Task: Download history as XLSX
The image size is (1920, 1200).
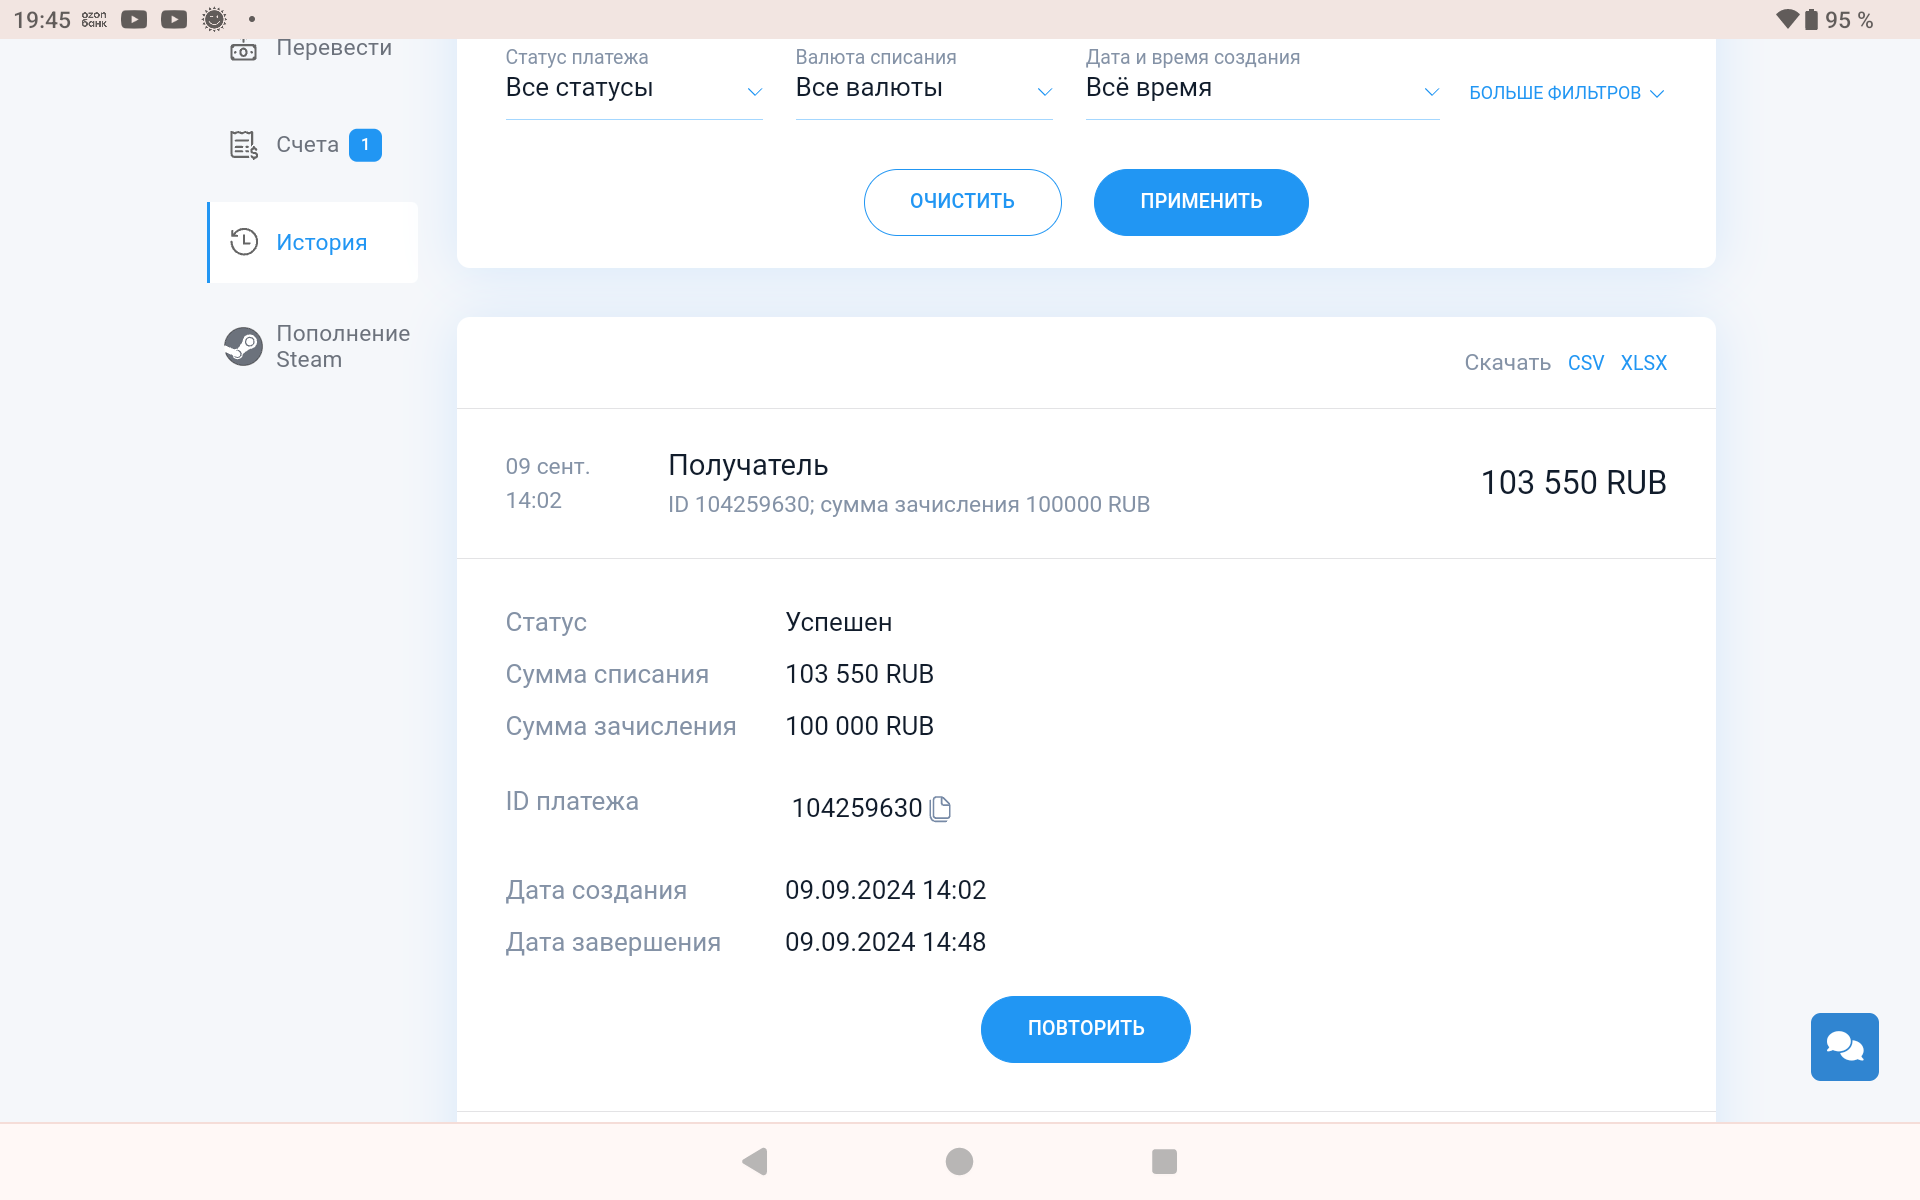Action: click(1643, 363)
